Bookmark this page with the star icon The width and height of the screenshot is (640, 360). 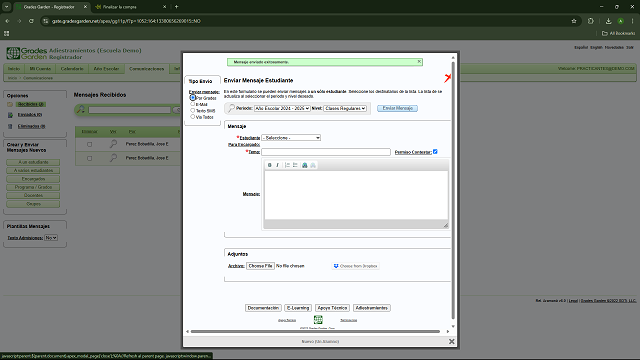click(x=574, y=21)
